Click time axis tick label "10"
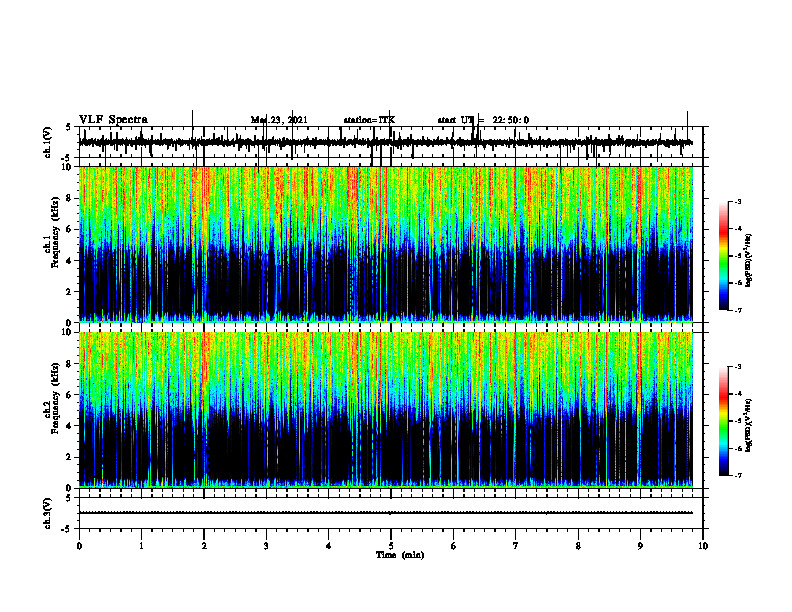Image resolution: width=792 pixels, height=612 pixels. (703, 546)
